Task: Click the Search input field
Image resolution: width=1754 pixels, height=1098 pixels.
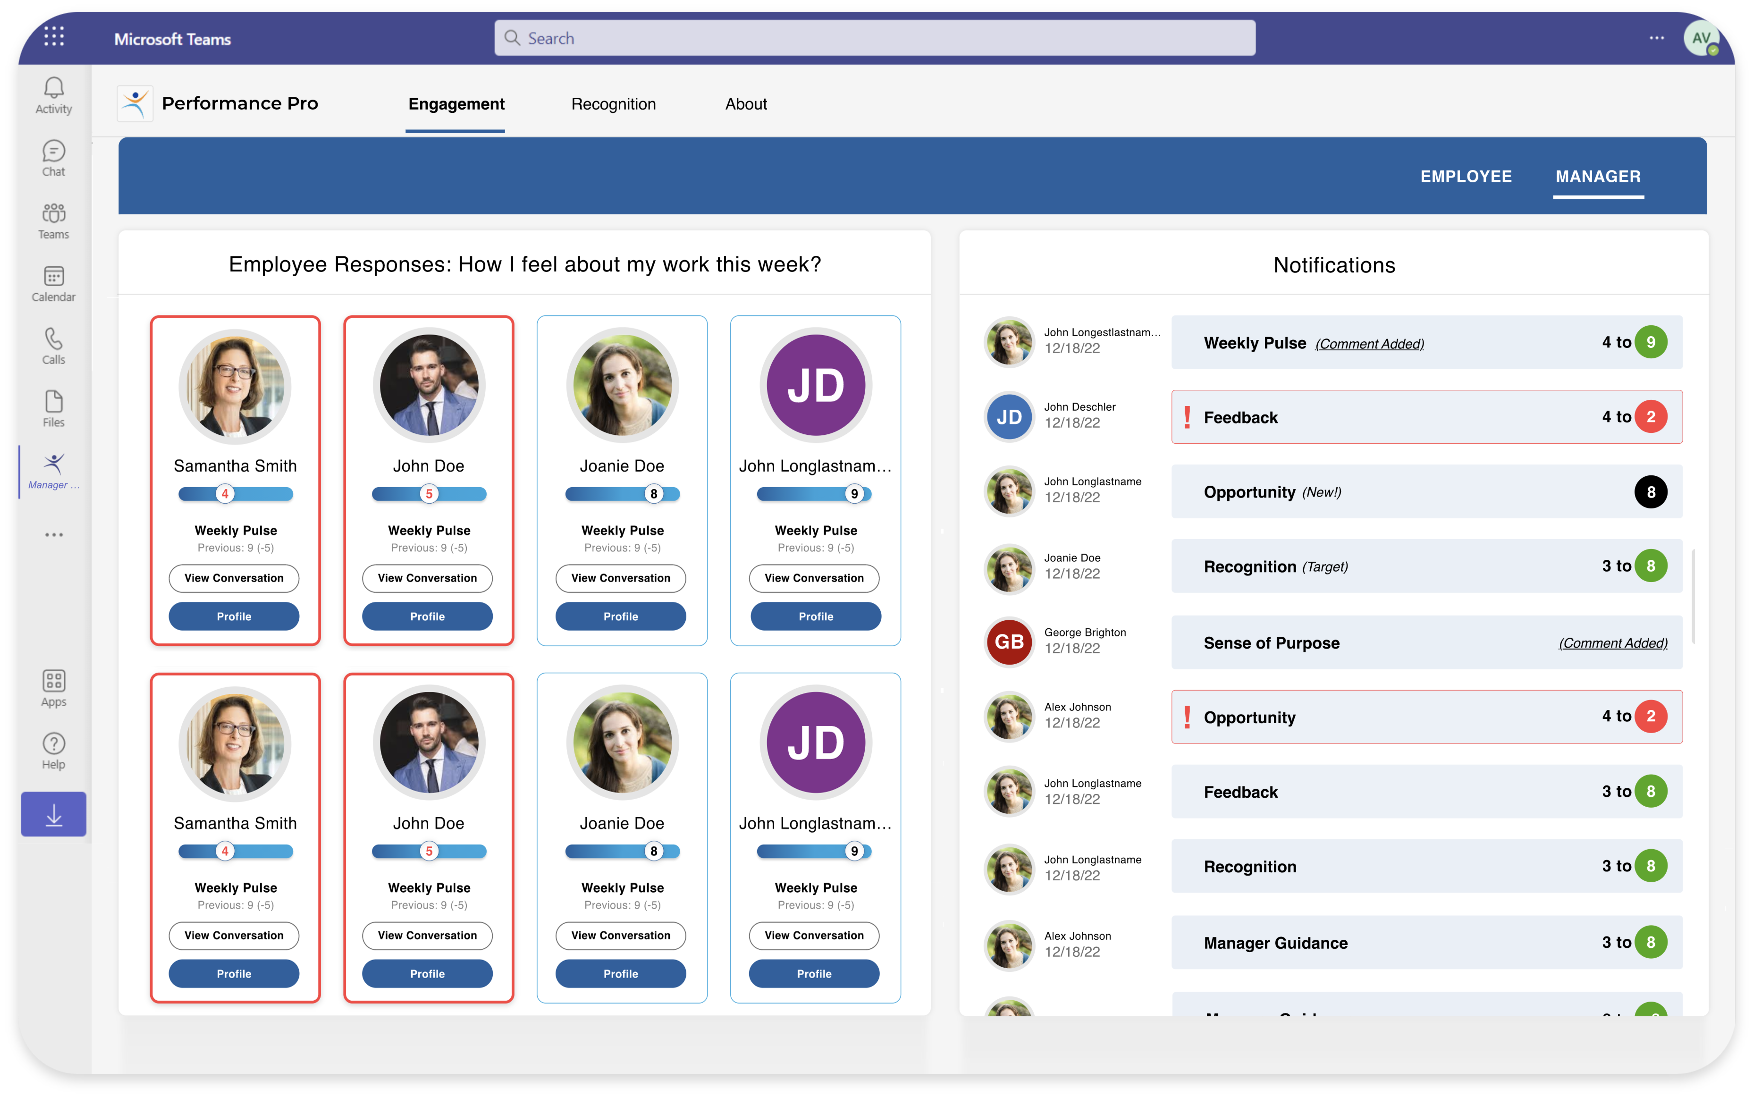Action: click(875, 38)
